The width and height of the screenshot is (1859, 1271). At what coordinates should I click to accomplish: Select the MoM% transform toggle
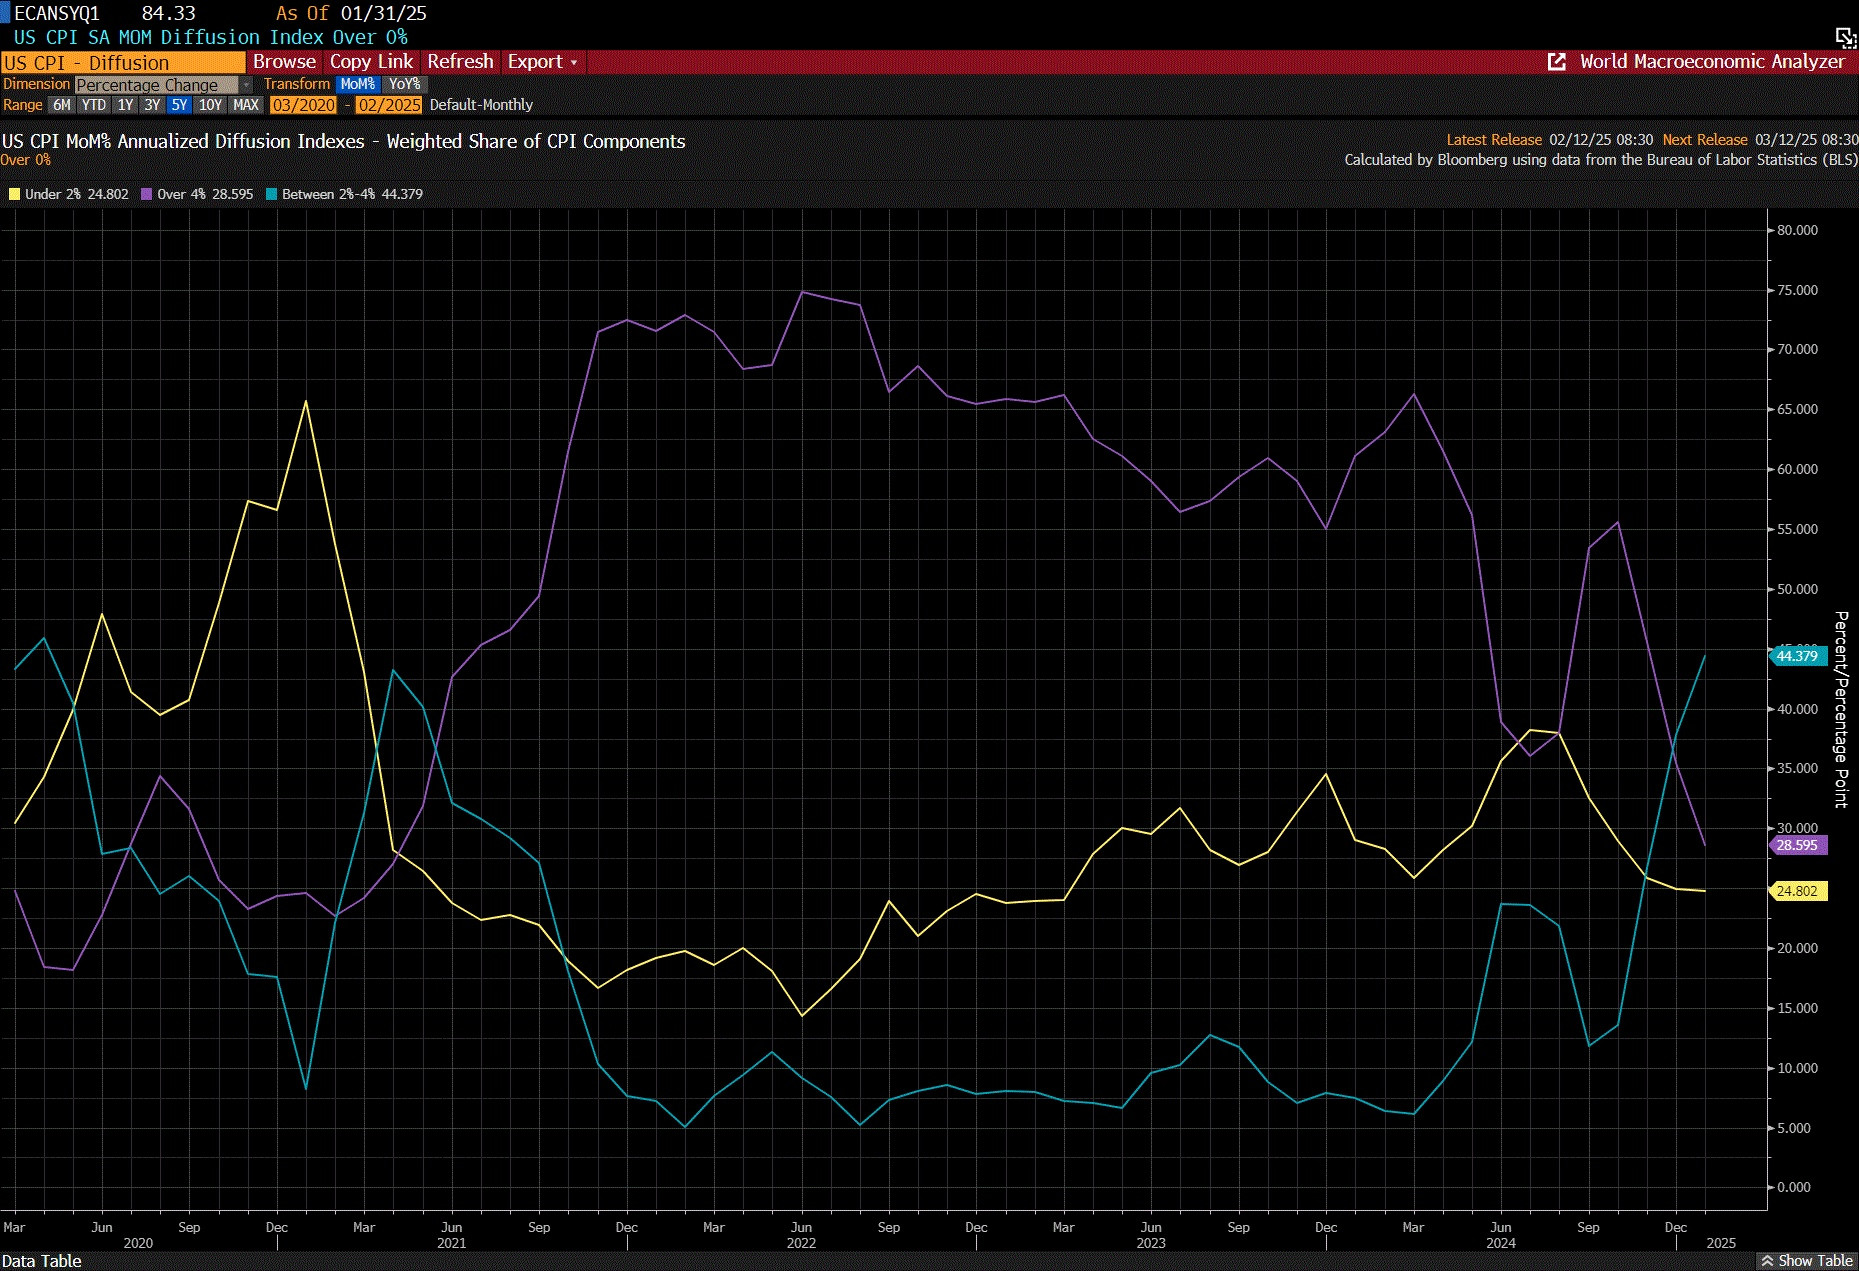358,85
